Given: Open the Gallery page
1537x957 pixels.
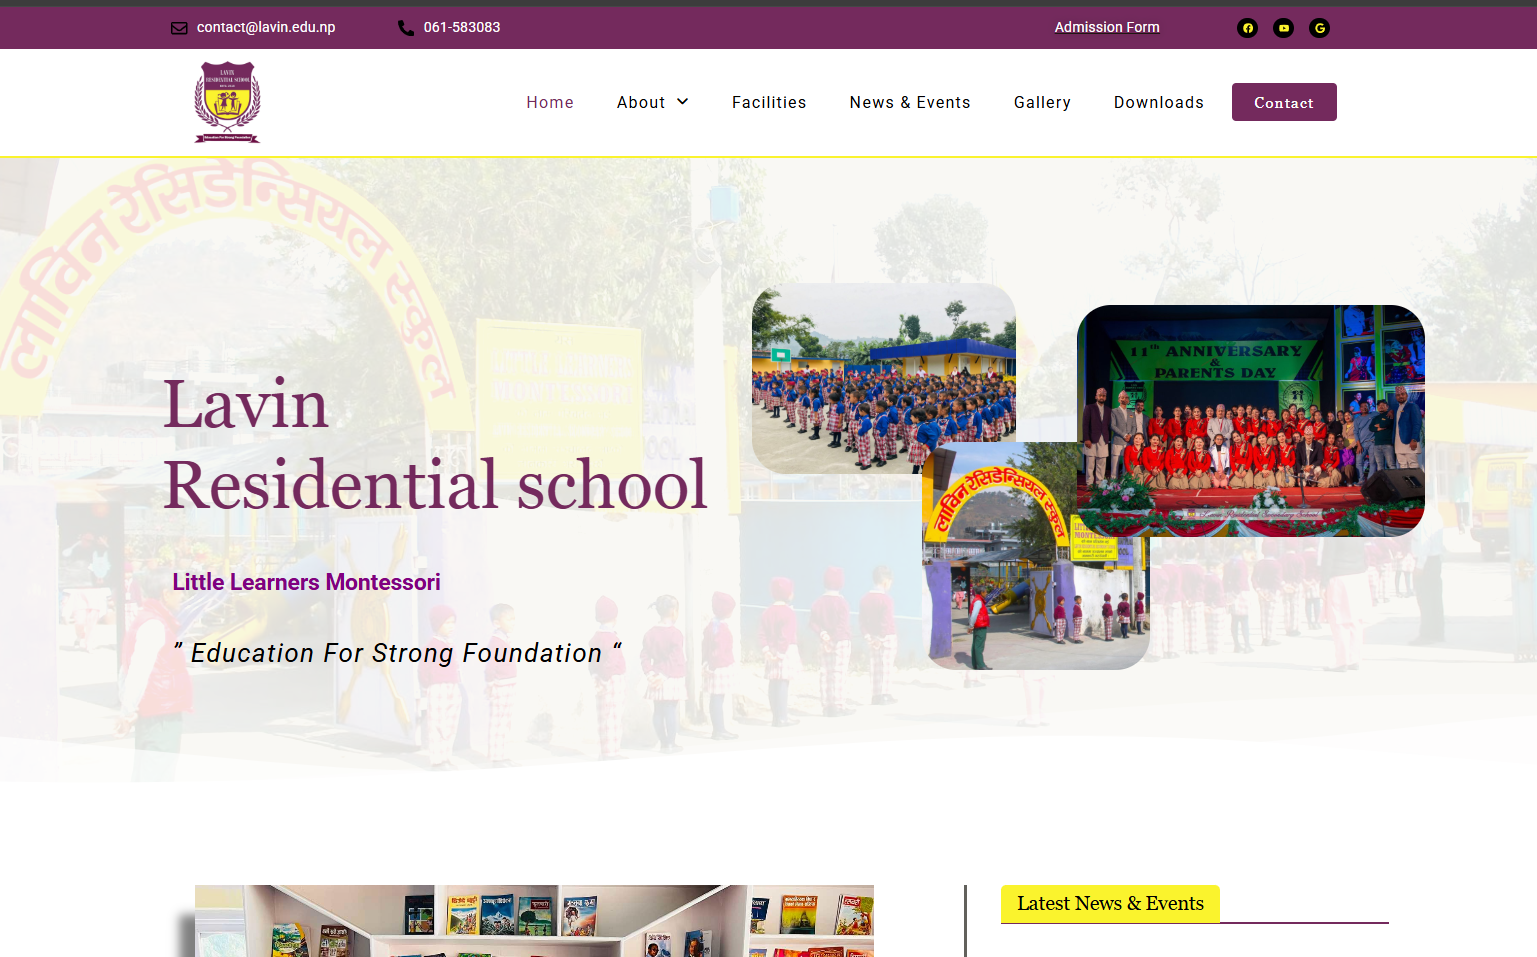Looking at the screenshot, I should pos(1042,102).
